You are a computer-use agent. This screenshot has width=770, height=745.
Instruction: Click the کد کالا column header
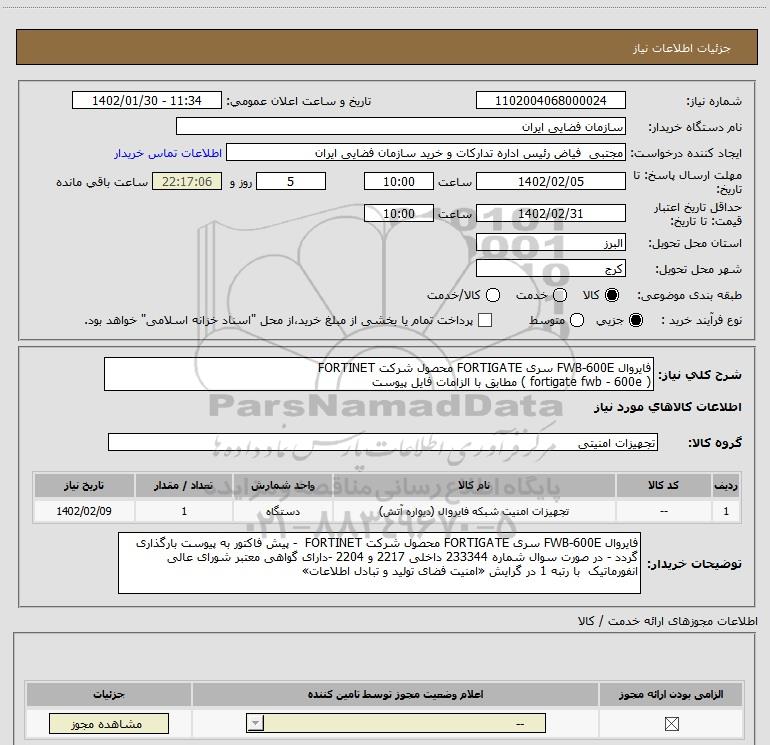[663, 485]
